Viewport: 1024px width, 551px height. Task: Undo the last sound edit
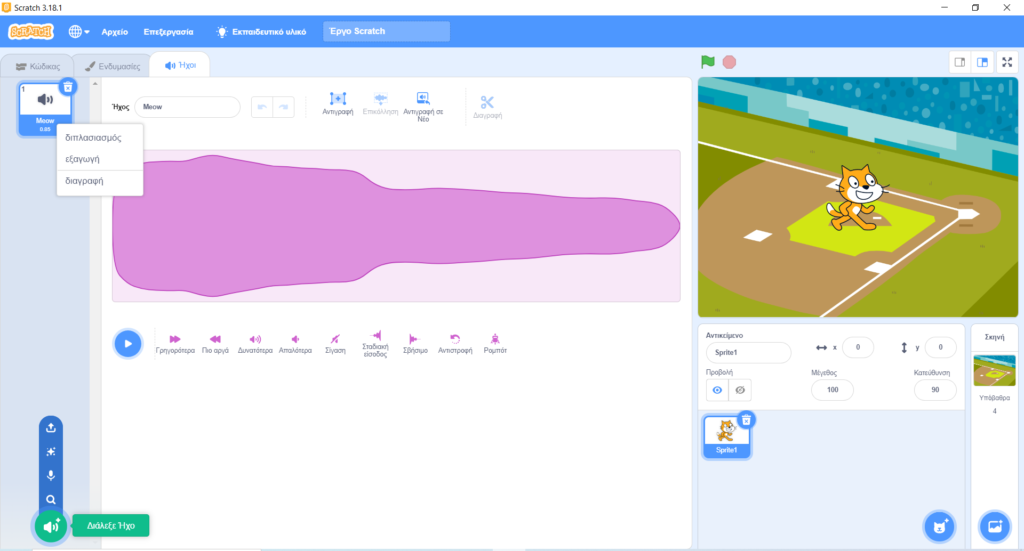[262, 106]
